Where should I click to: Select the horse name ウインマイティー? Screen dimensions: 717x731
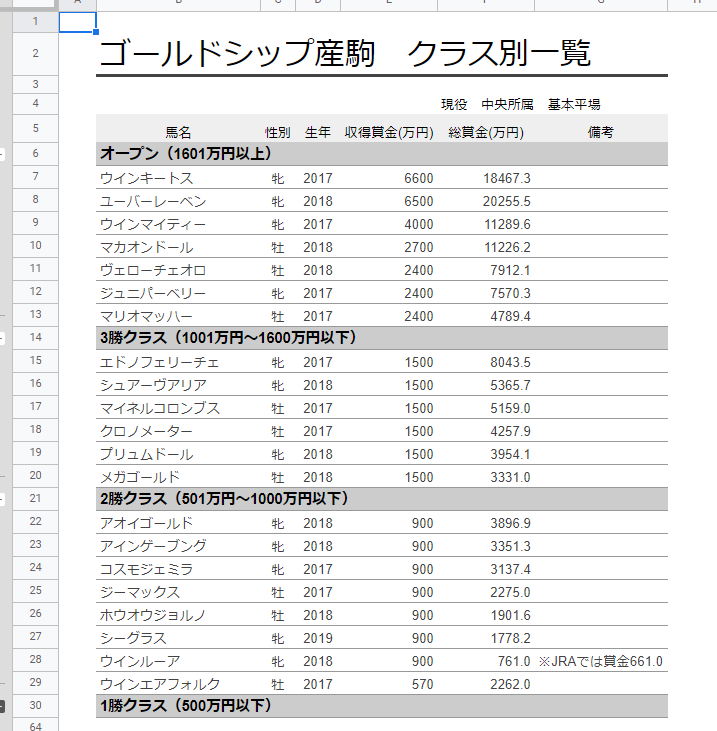153,224
